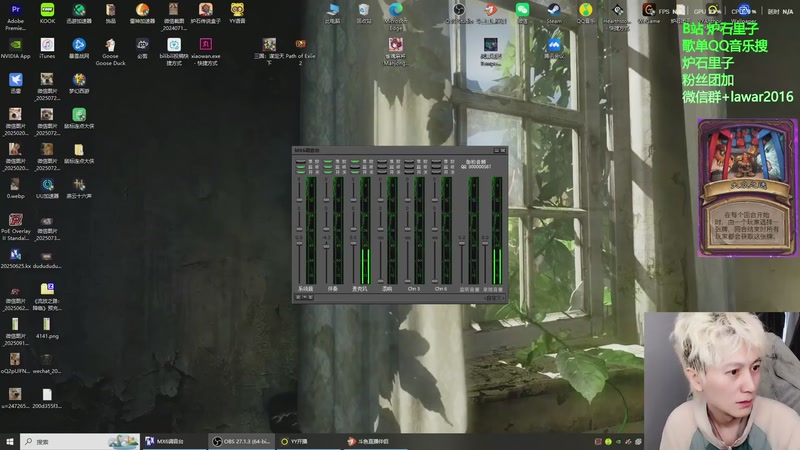Toggle bottom button on Chn 6 channel
This screenshot has width=800, height=450.
[436, 172]
